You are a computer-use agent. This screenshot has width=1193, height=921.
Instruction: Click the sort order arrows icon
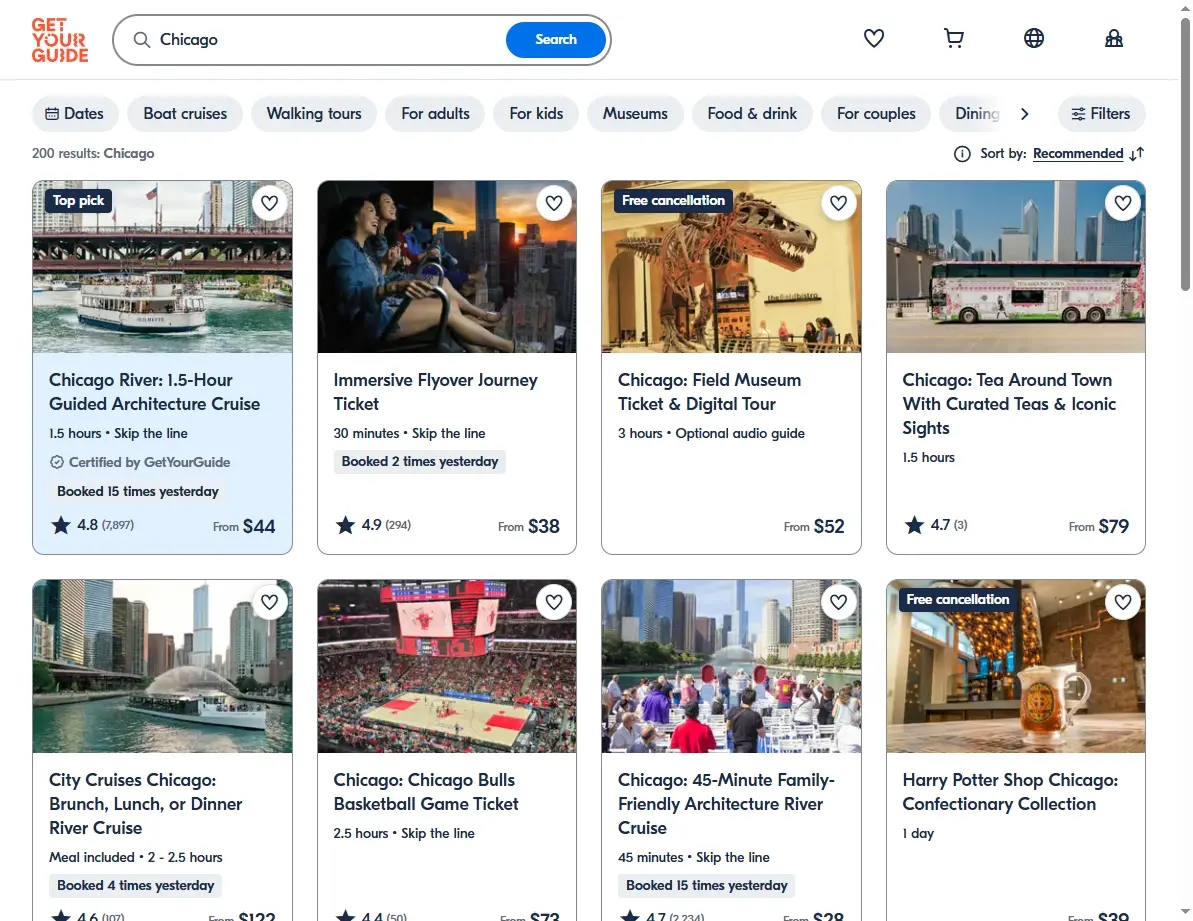1137,154
